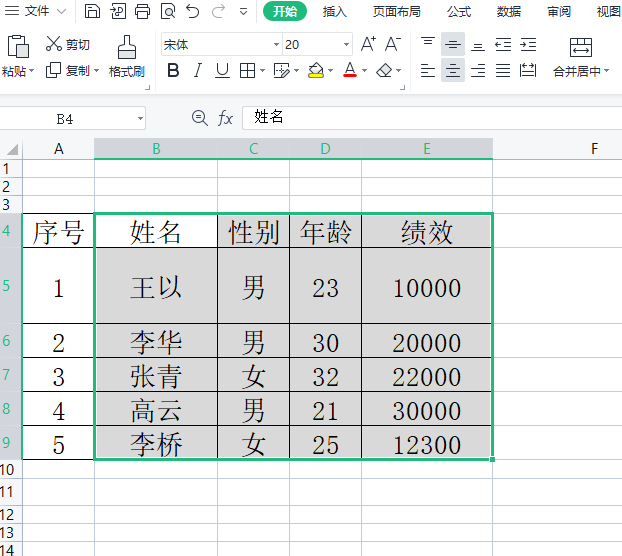Open the 文件 menu
Viewport: 622px width, 556px height.
point(36,11)
